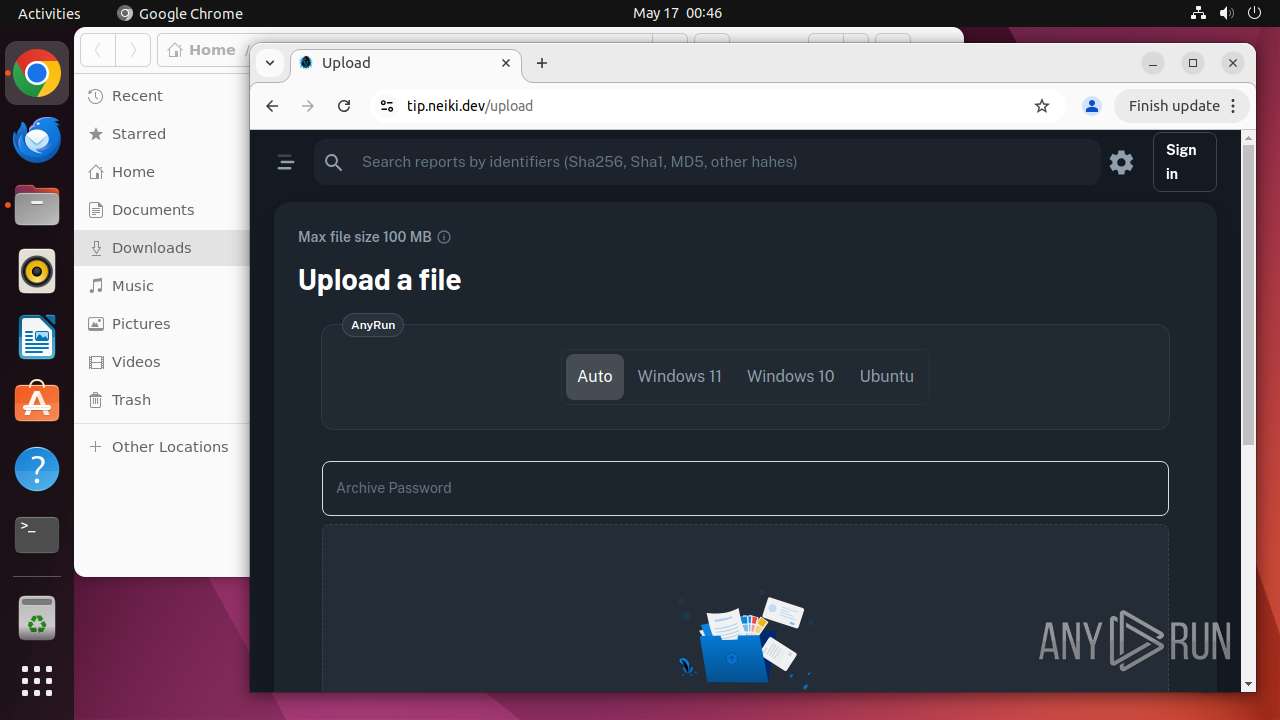Open Files app from the dock

click(37, 206)
